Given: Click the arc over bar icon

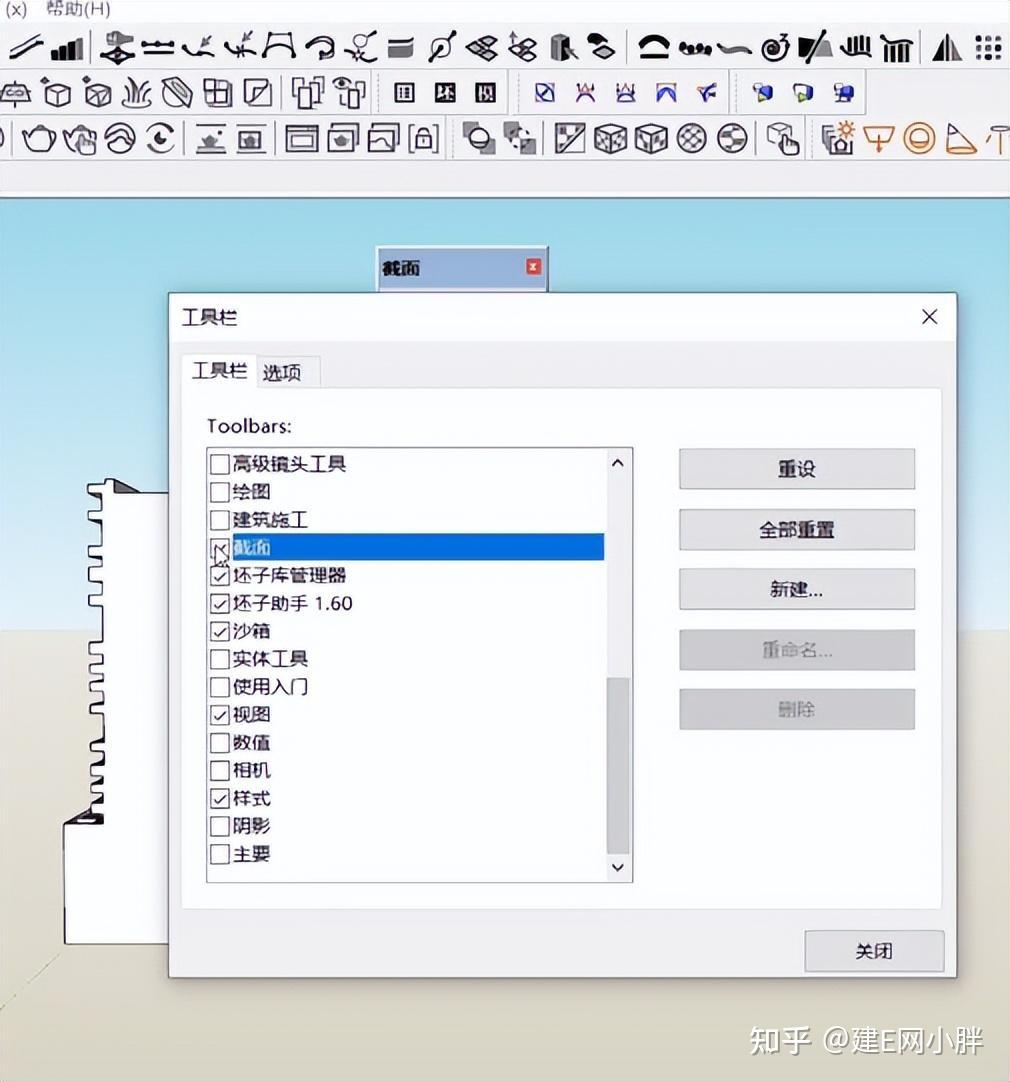Looking at the screenshot, I should pyautogui.click(x=652, y=47).
